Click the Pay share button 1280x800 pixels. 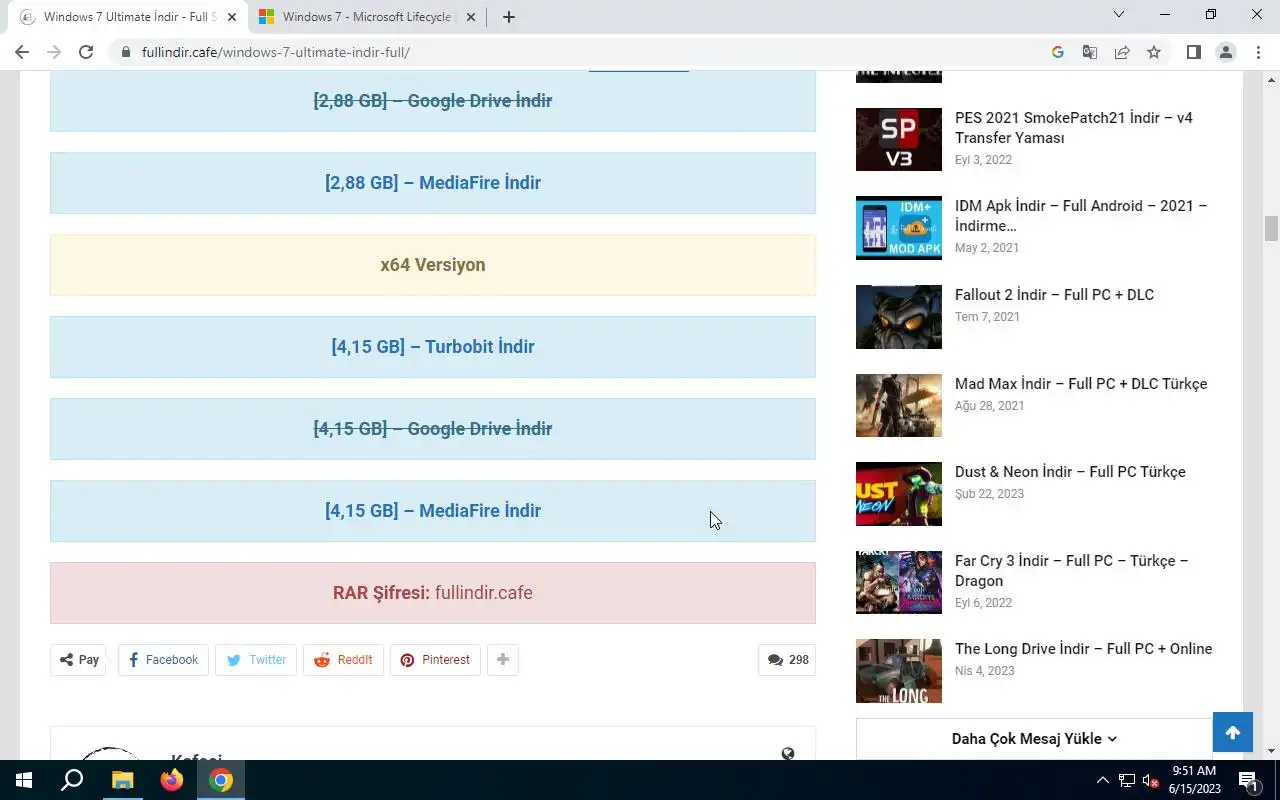pos(78,660)
